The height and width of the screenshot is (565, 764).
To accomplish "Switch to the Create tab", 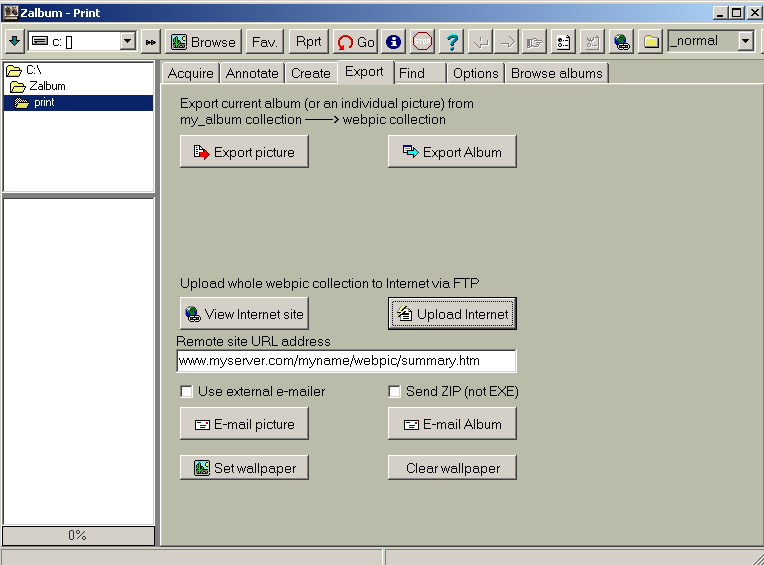I will (310, 73).
